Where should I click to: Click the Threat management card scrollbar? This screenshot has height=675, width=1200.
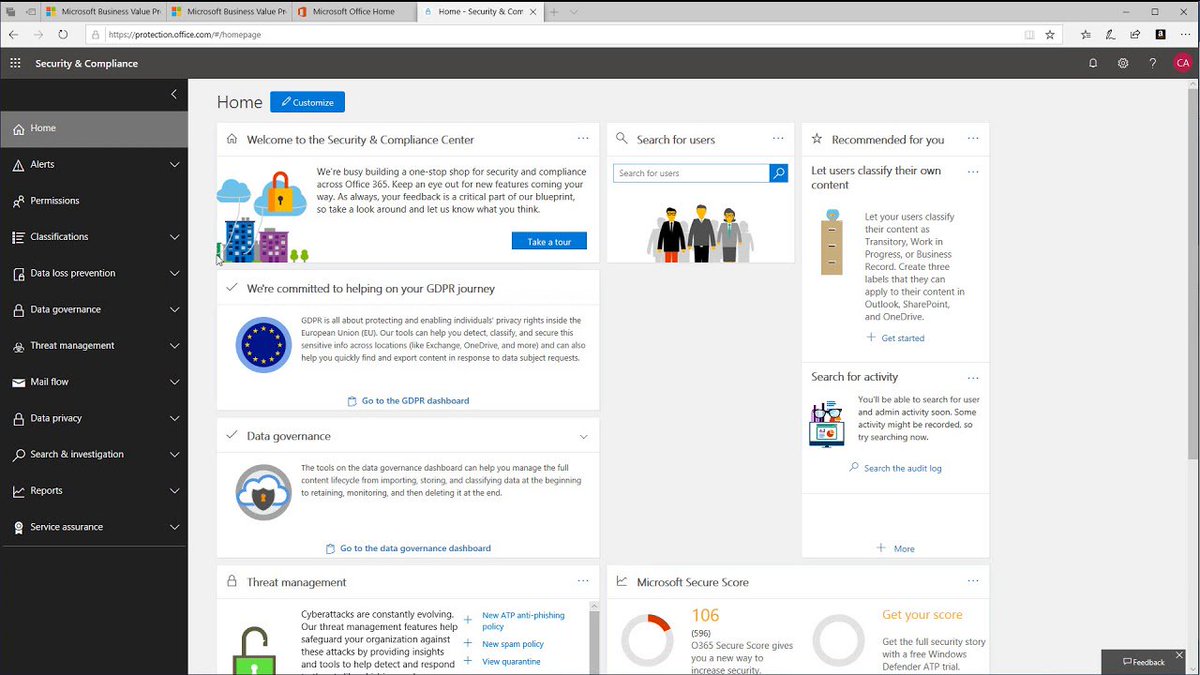594,638
